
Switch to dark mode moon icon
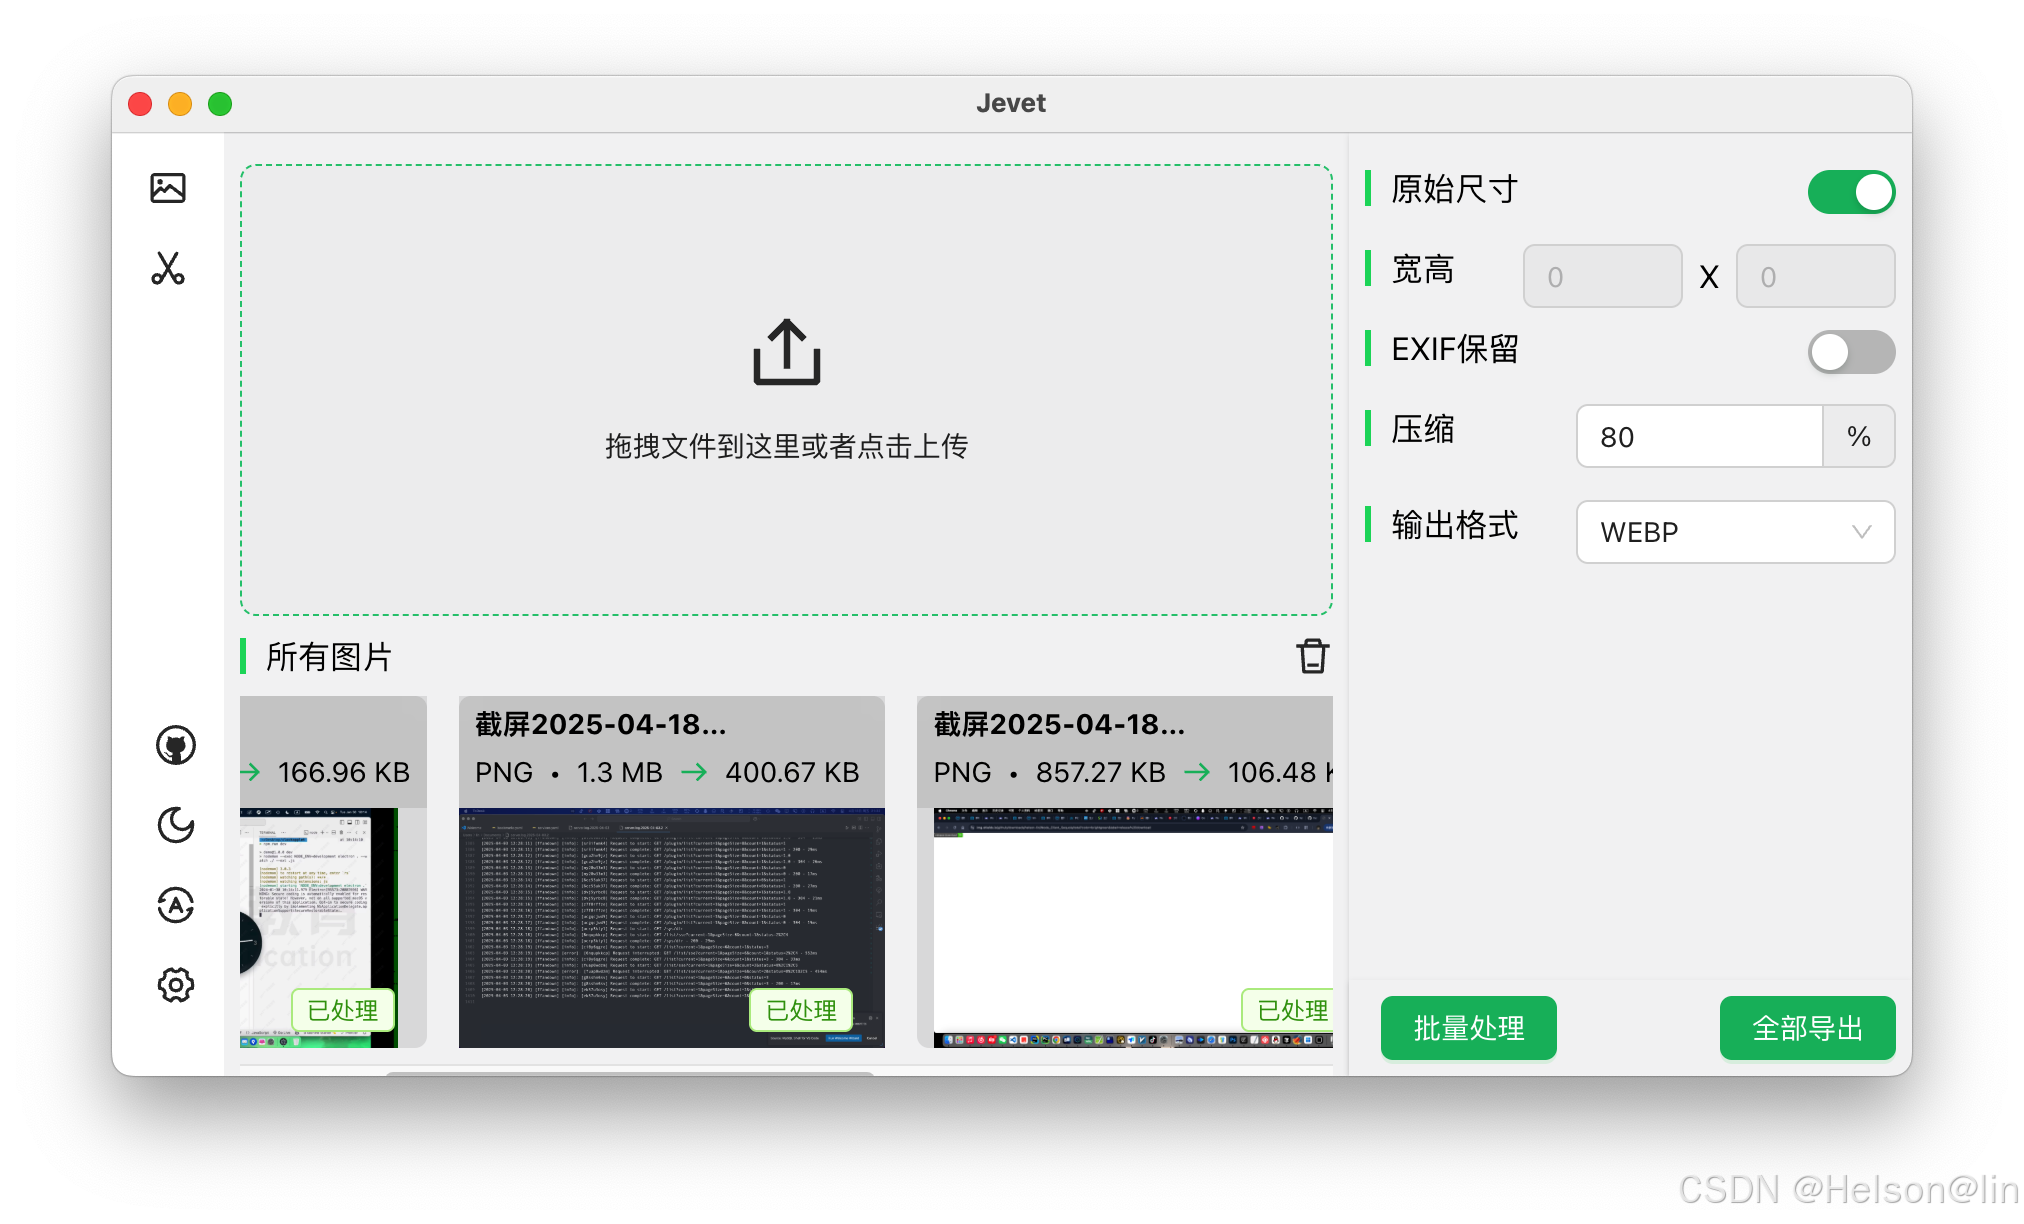(x=176, y=825)
